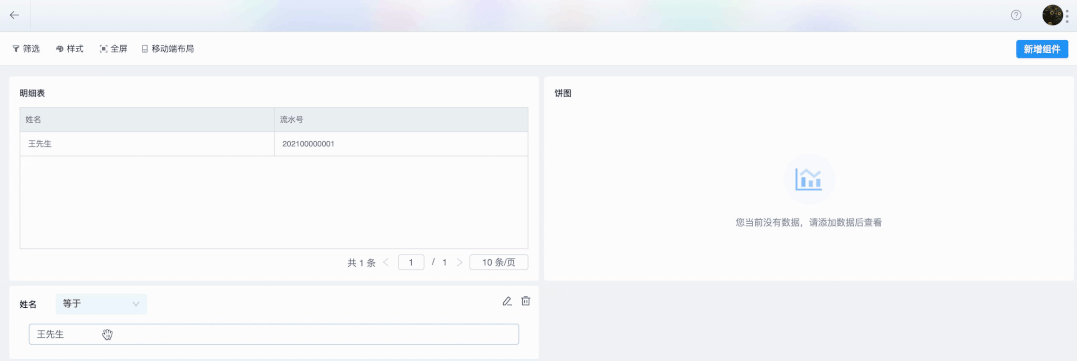Open the 10 条/页 page size selector
The width and height of the screenshot is (1077, 361).
[x=499, y=262]
